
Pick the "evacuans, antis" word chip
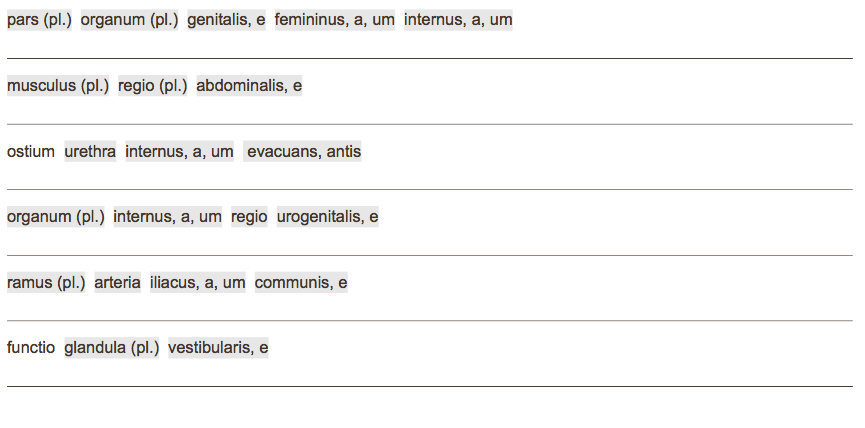(x=302, y=151)
